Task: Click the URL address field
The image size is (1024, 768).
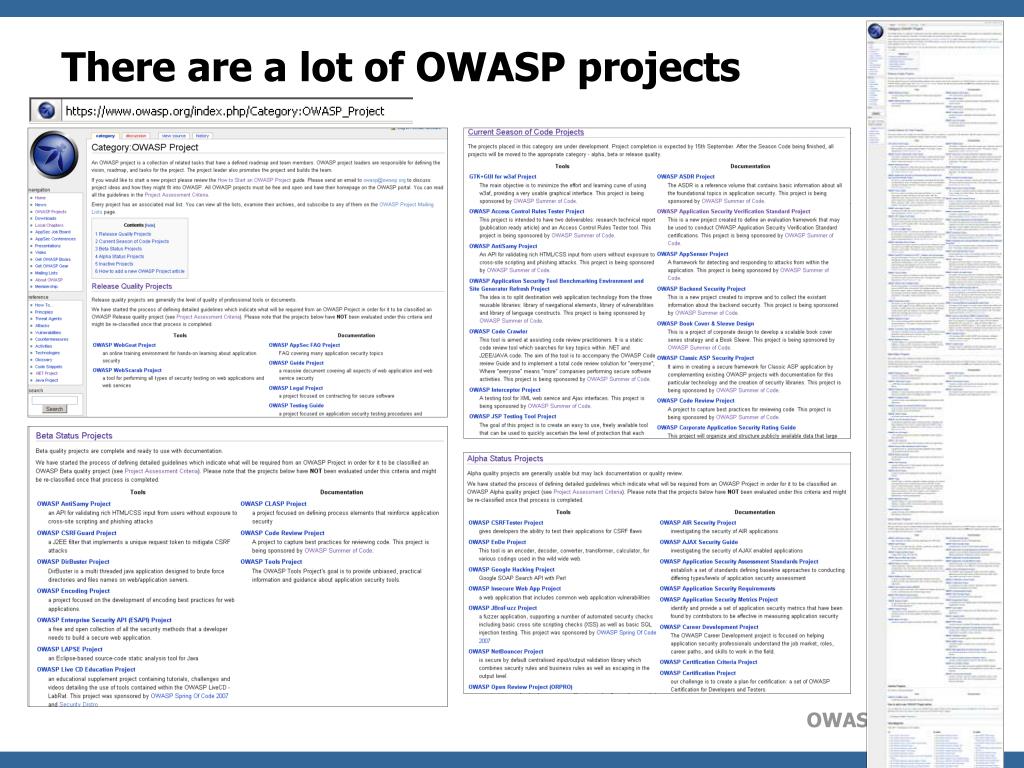Action: [238, 111]
